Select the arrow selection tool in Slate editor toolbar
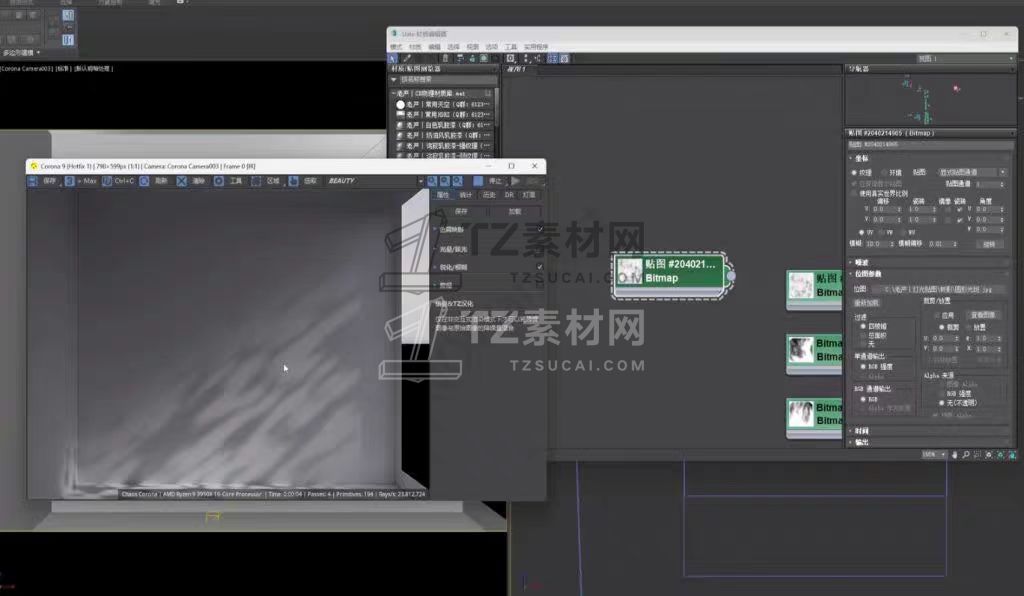Viewport: 1024px width, 596px height. (392, 58)
